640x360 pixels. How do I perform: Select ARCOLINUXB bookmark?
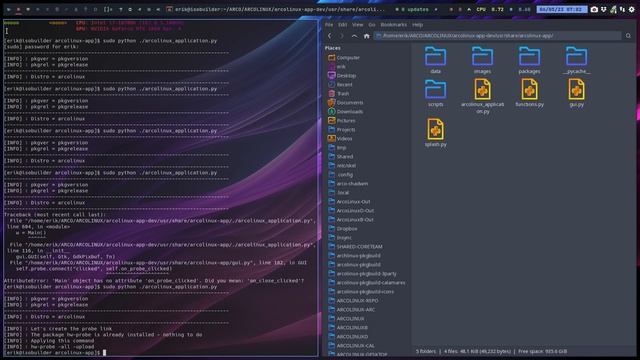click(348, 327)
